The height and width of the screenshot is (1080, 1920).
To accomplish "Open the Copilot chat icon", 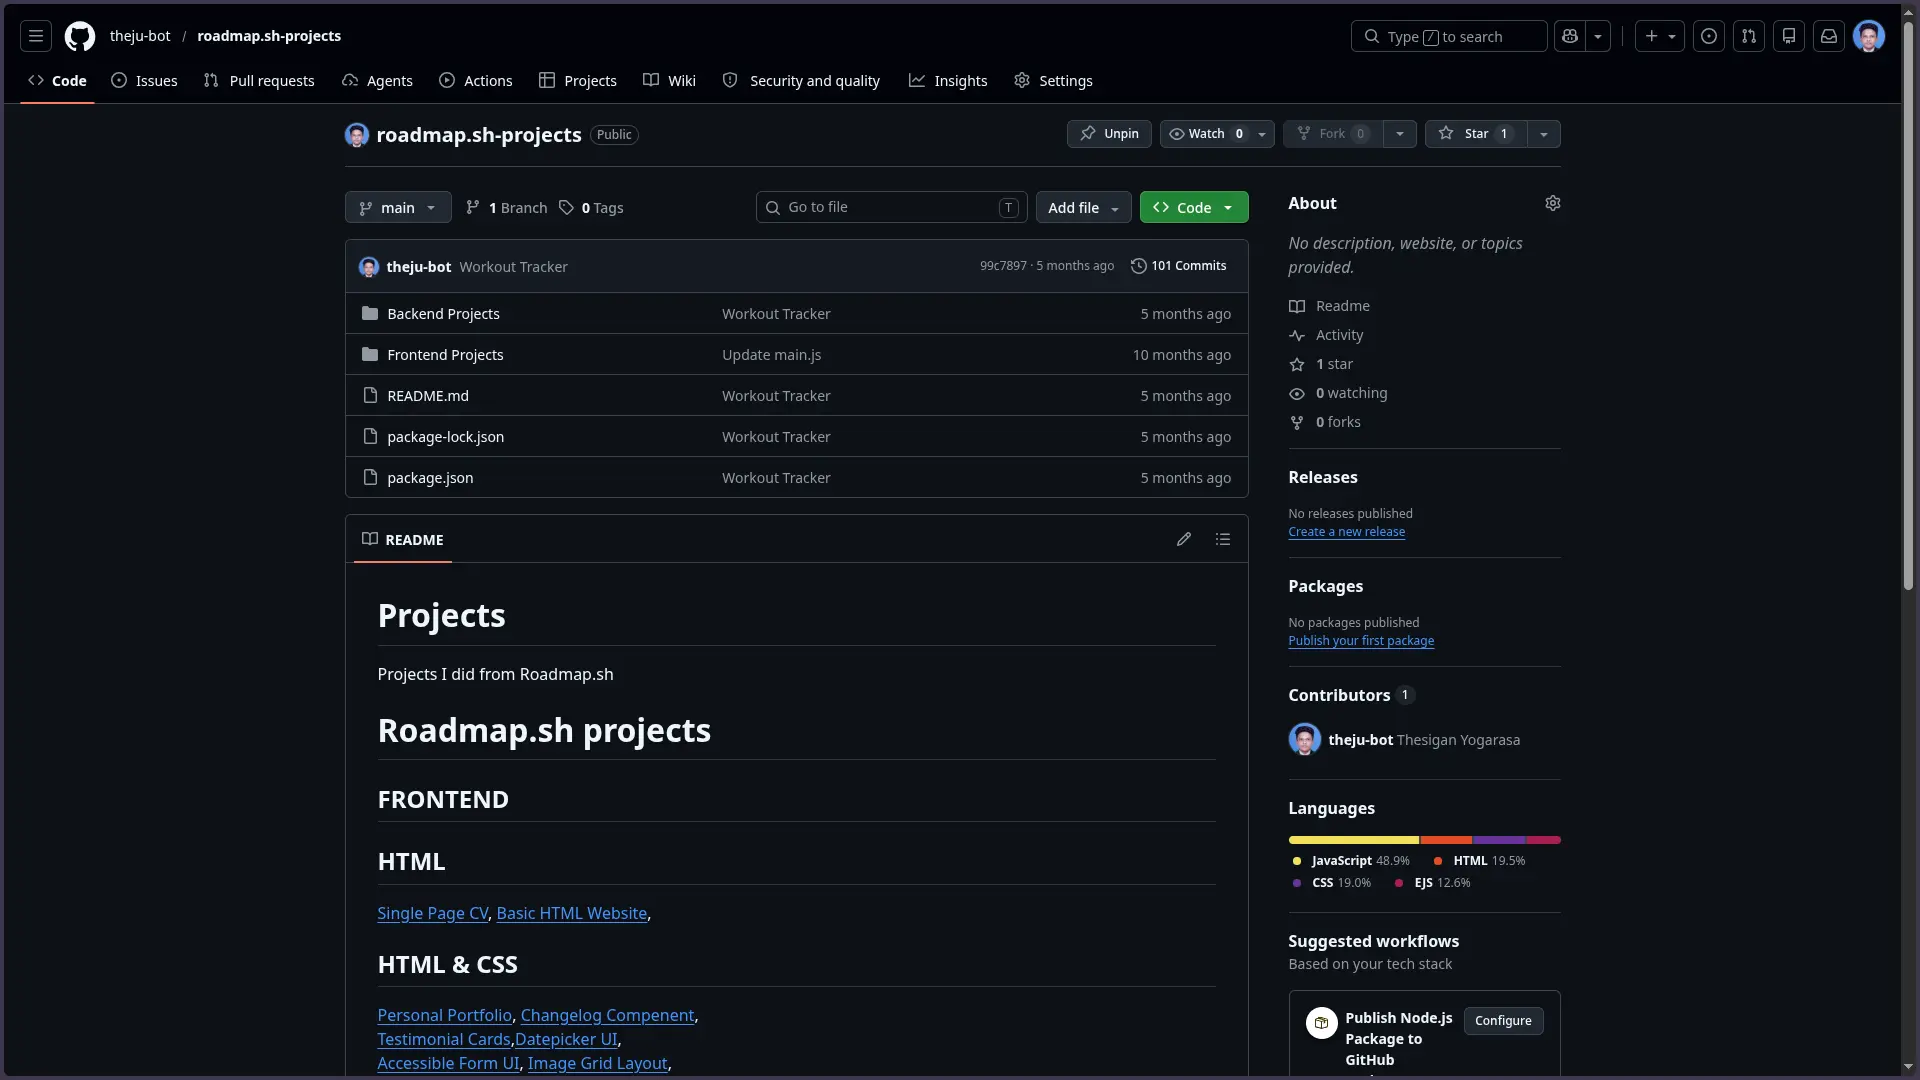I will pos(1570,36).
